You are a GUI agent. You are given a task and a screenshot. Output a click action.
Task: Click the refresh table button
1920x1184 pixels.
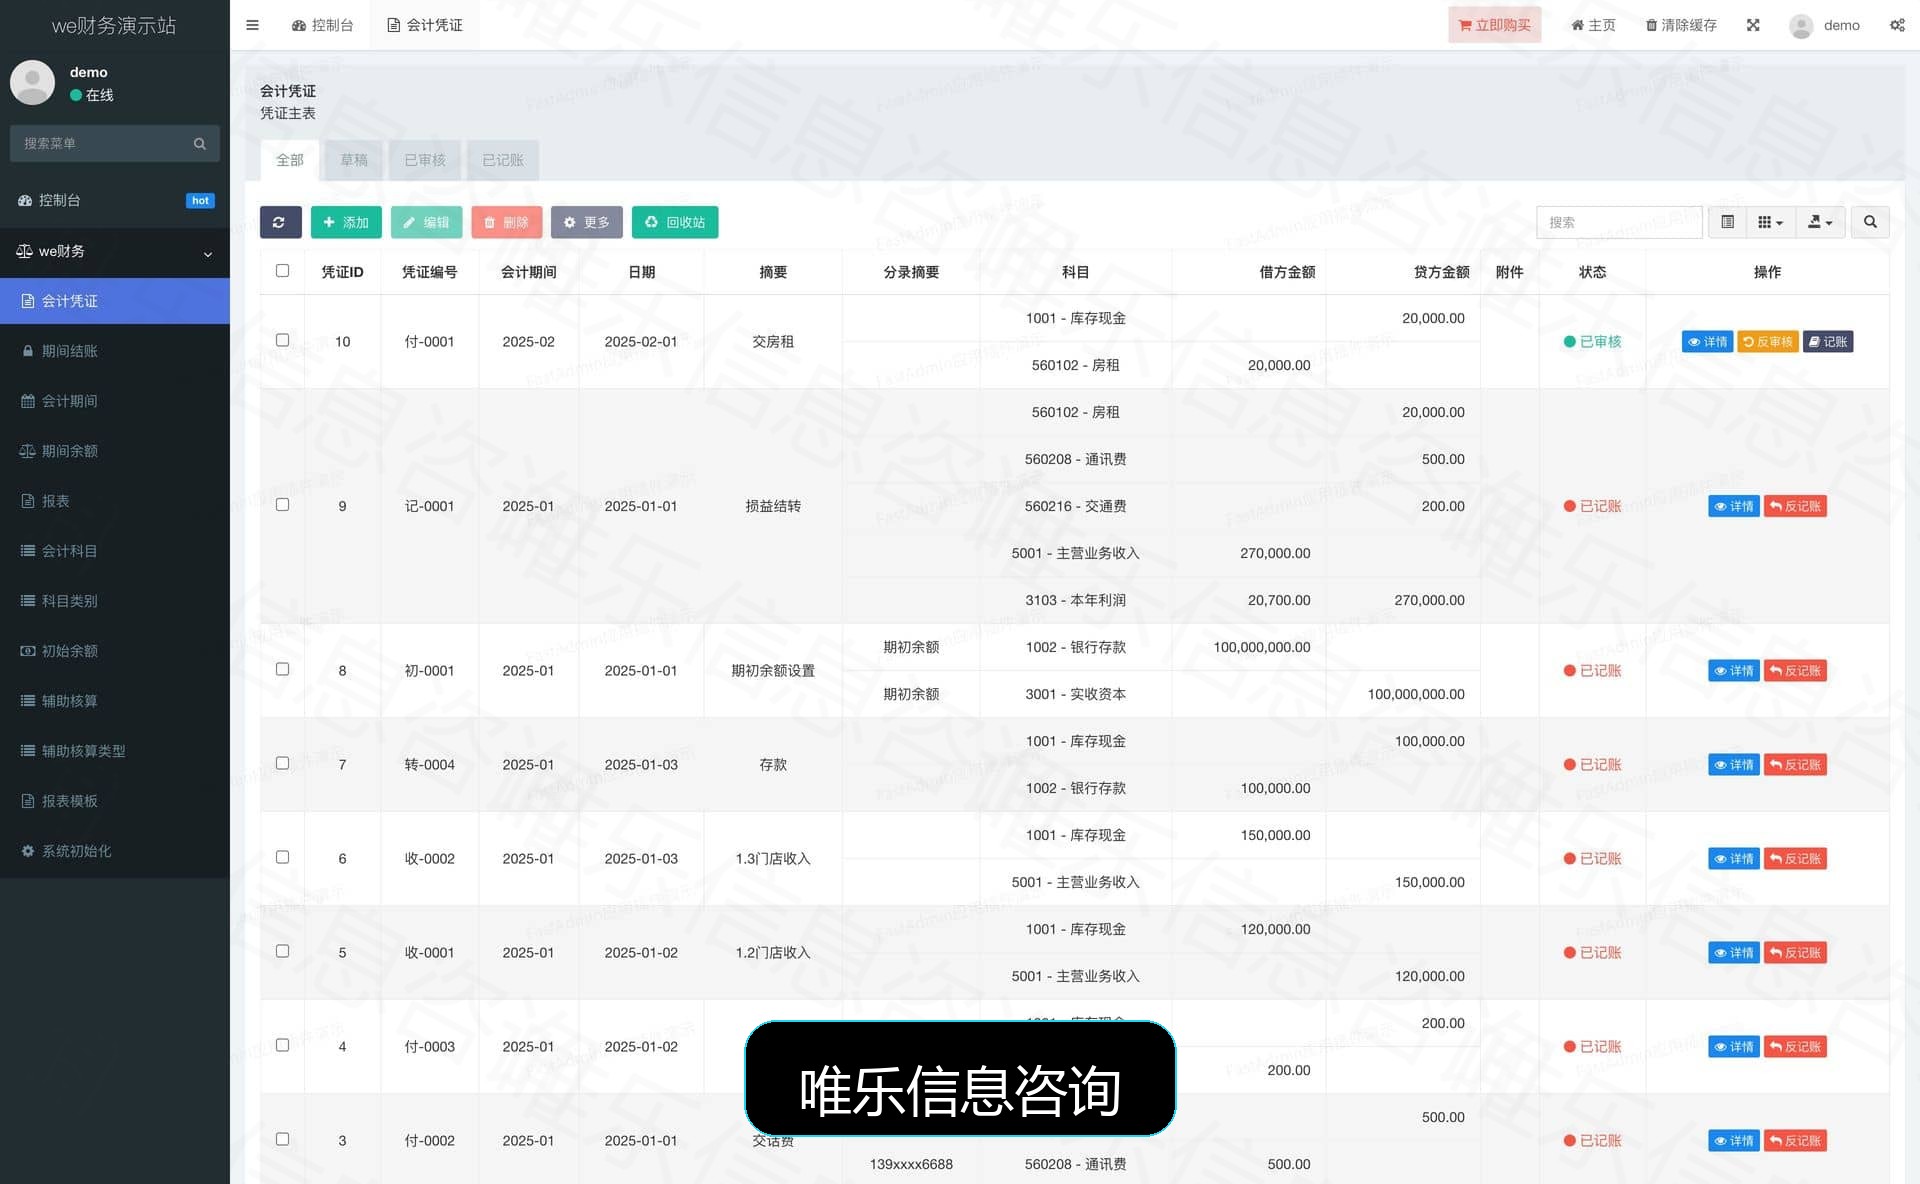(x=280, y=222)
